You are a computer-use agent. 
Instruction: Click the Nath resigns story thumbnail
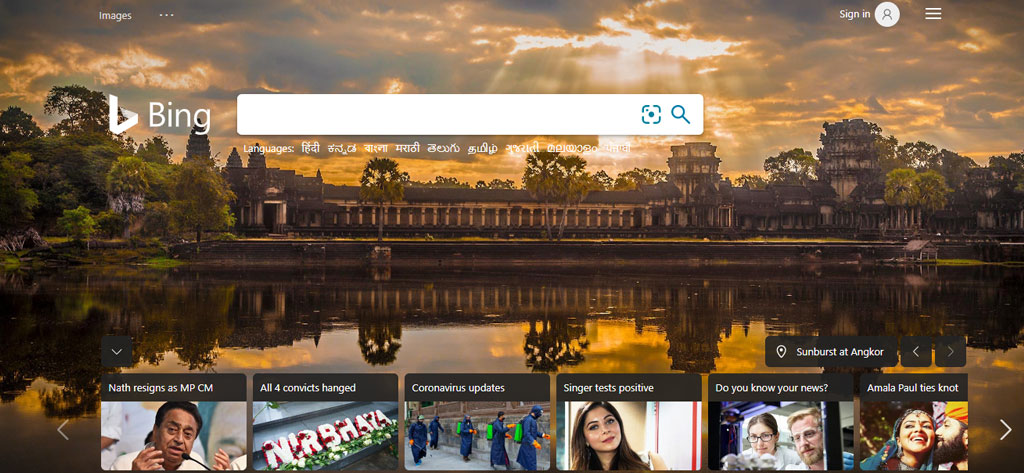[x=174, y=436]
